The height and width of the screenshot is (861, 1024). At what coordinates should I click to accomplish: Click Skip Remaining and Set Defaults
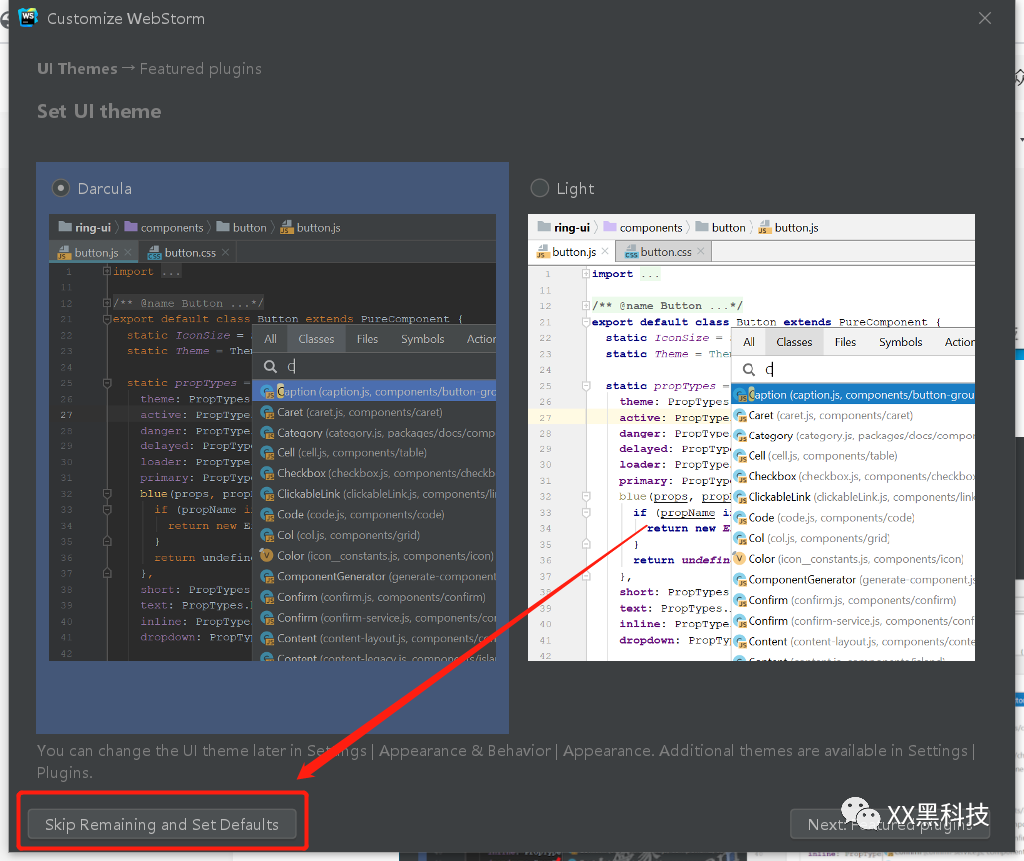[162, 824]
